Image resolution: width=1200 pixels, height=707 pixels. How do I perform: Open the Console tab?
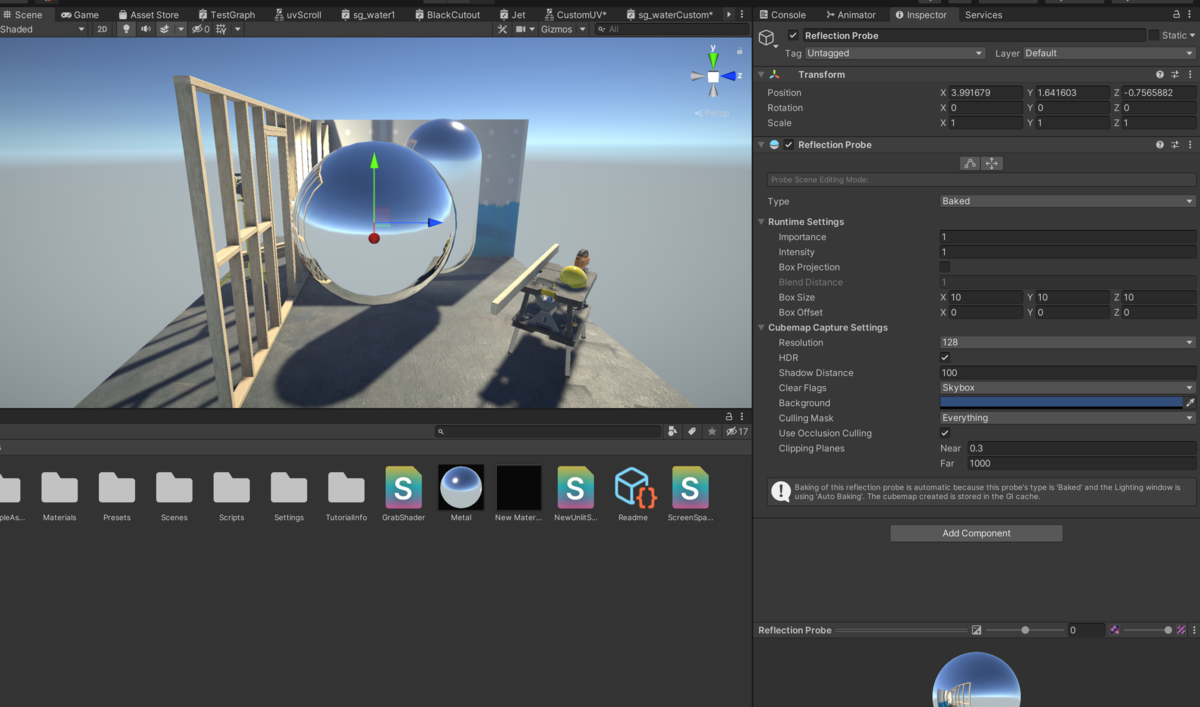coord(790,14)
